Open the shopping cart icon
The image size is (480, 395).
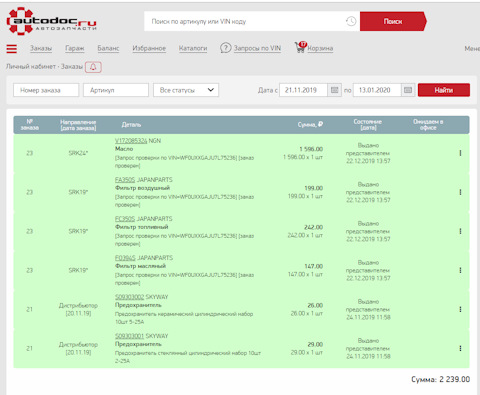point(300,47)
